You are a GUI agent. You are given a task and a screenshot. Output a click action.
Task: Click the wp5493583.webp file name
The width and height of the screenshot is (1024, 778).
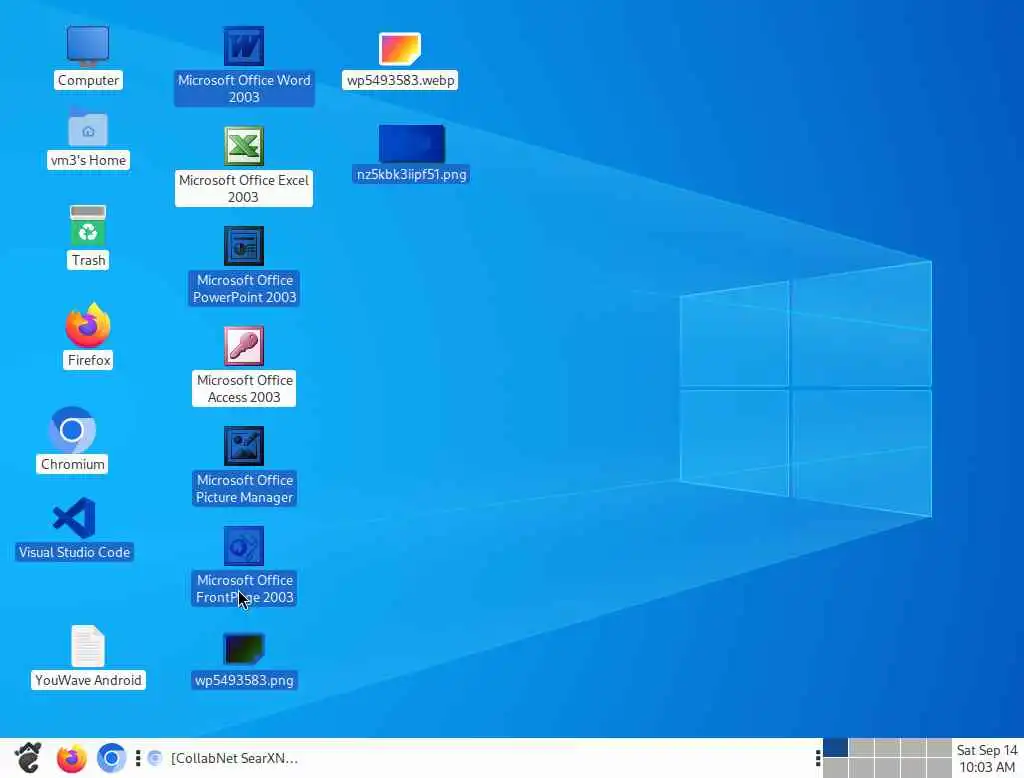pos(400,80)
